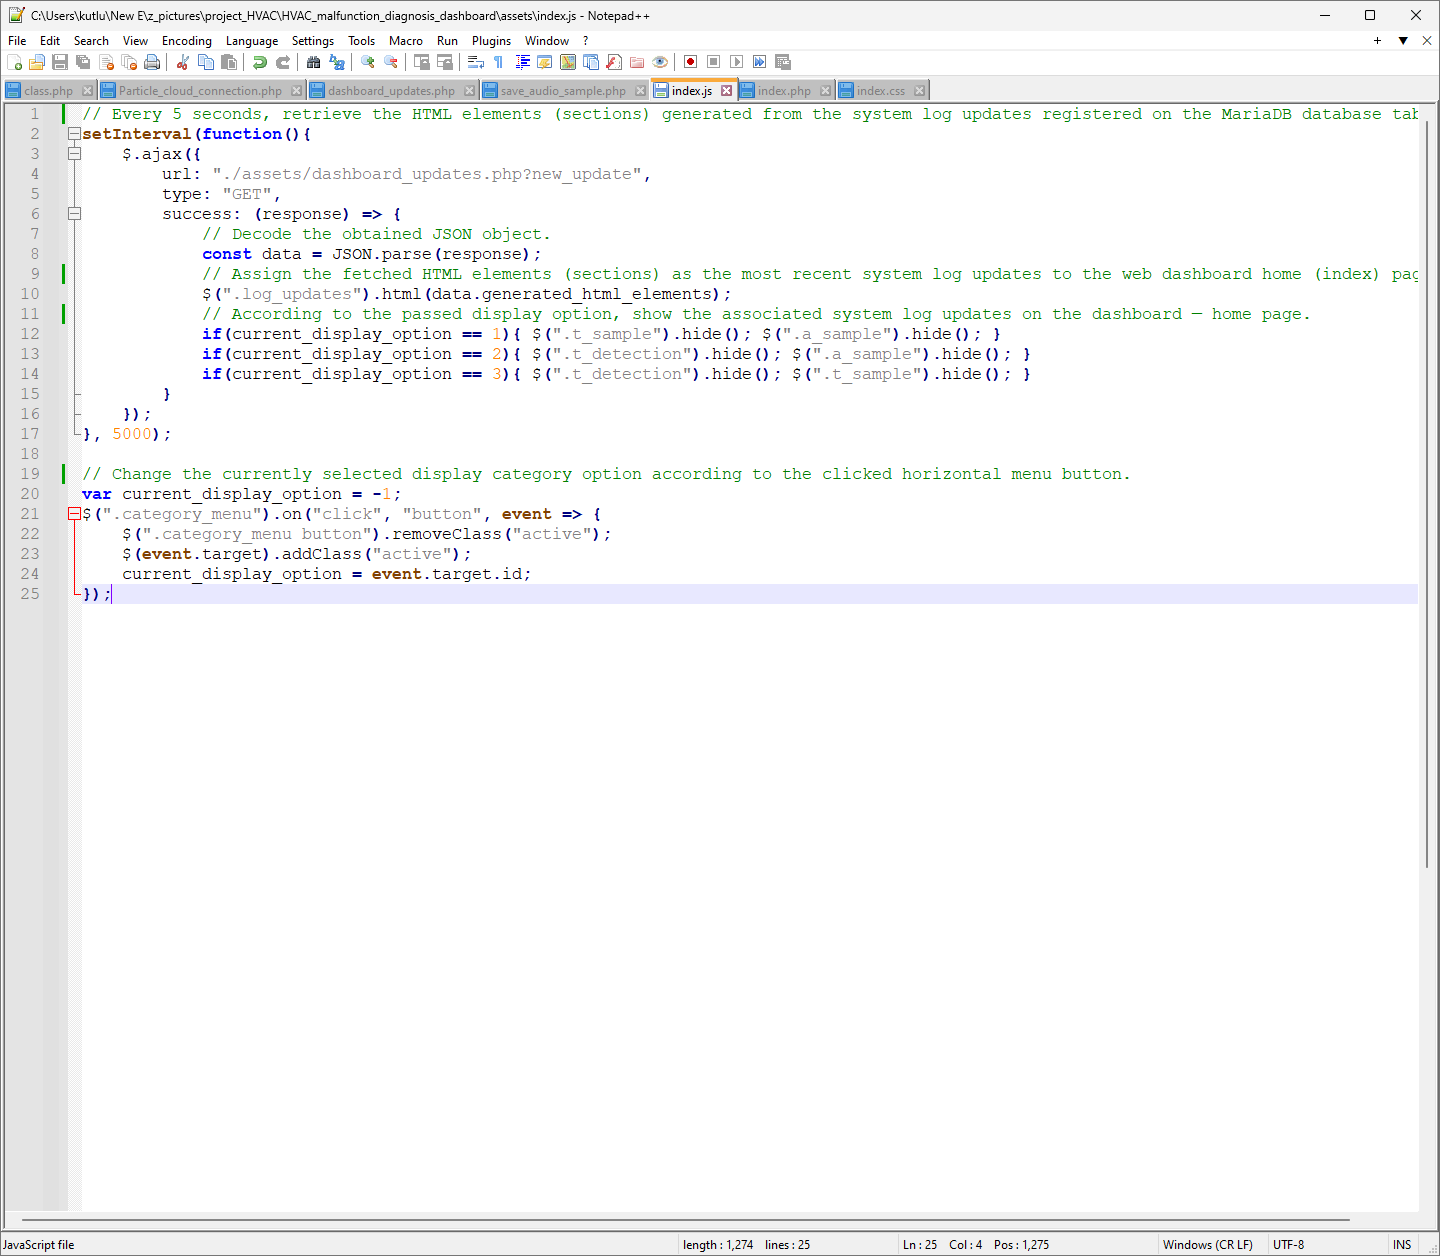1440x1256 pixels.
Task: Click the Windows (CR LF) status bar field
Action: (1207, 1245)
